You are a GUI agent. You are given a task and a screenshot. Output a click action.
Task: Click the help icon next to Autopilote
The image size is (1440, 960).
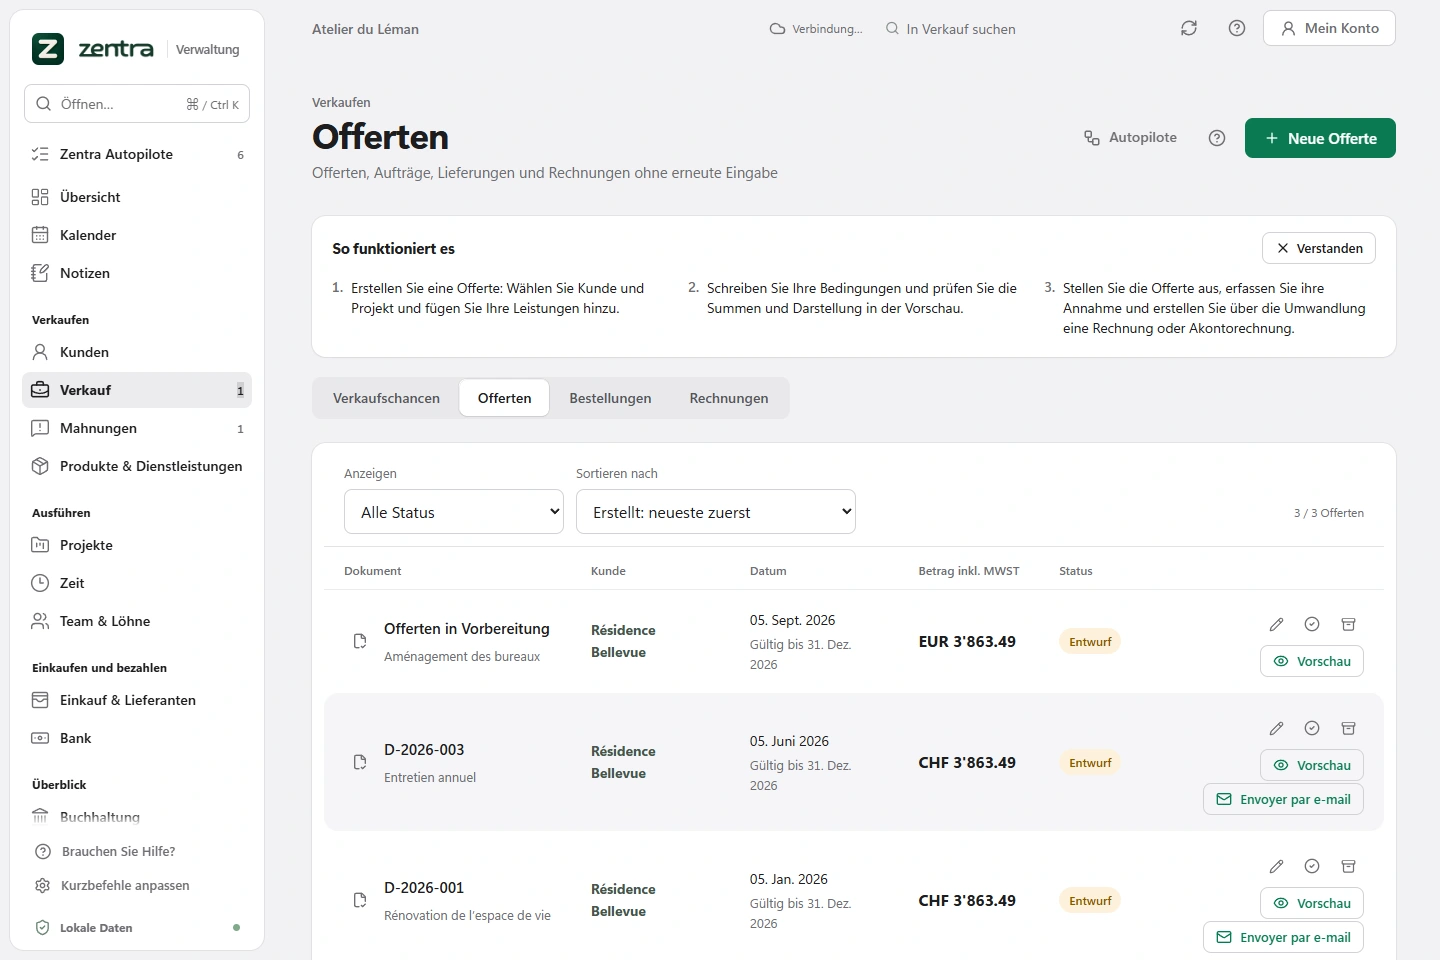(x=1217, y=138)
